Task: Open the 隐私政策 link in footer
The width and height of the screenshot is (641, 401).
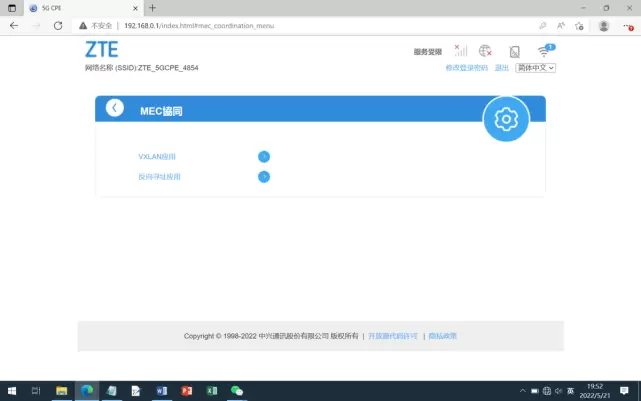Action: 442,336
